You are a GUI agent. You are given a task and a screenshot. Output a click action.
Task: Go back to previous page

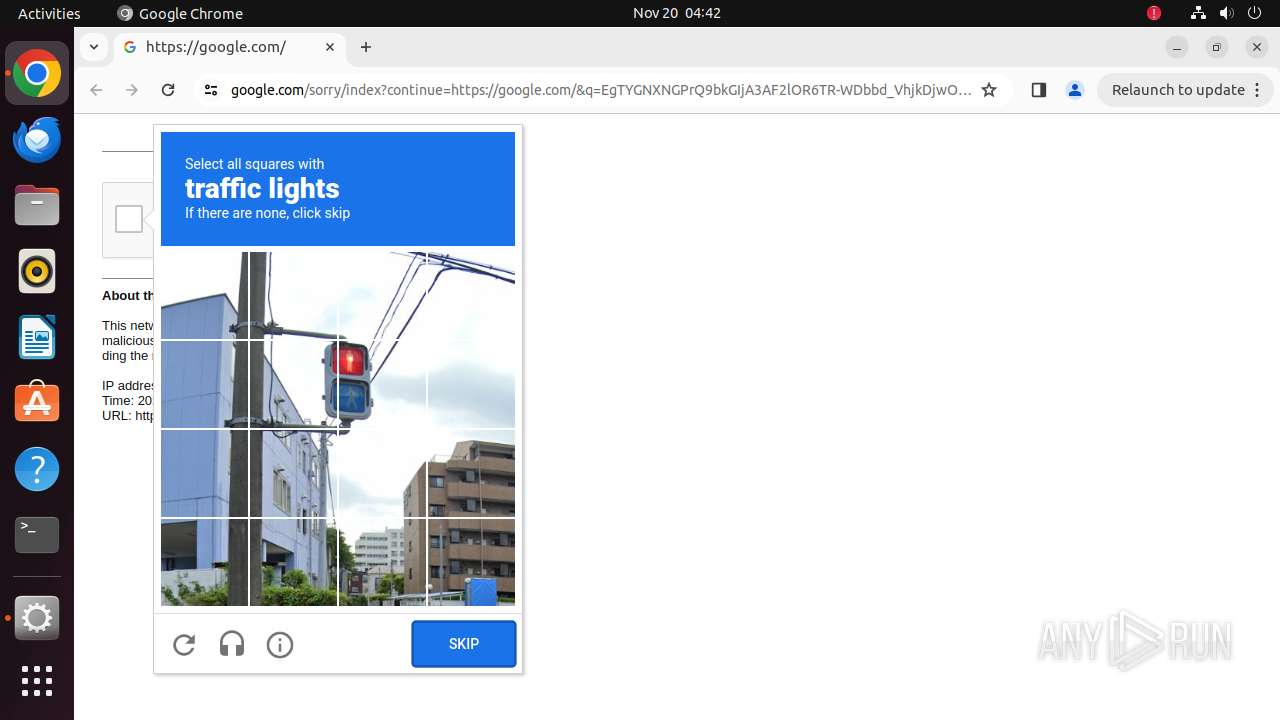pos(96,90)
